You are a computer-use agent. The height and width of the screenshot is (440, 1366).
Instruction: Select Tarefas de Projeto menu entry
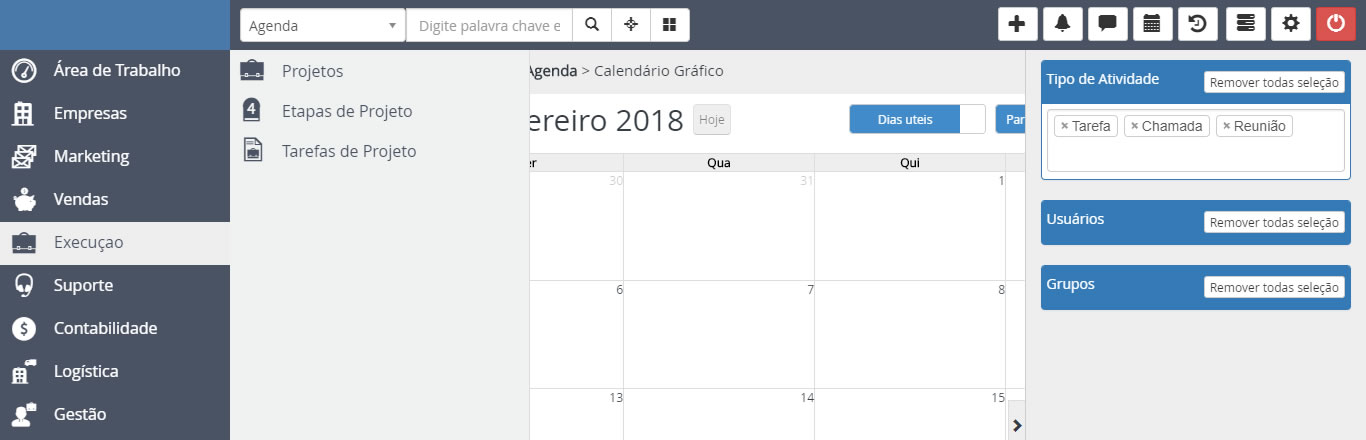point(348,151)
